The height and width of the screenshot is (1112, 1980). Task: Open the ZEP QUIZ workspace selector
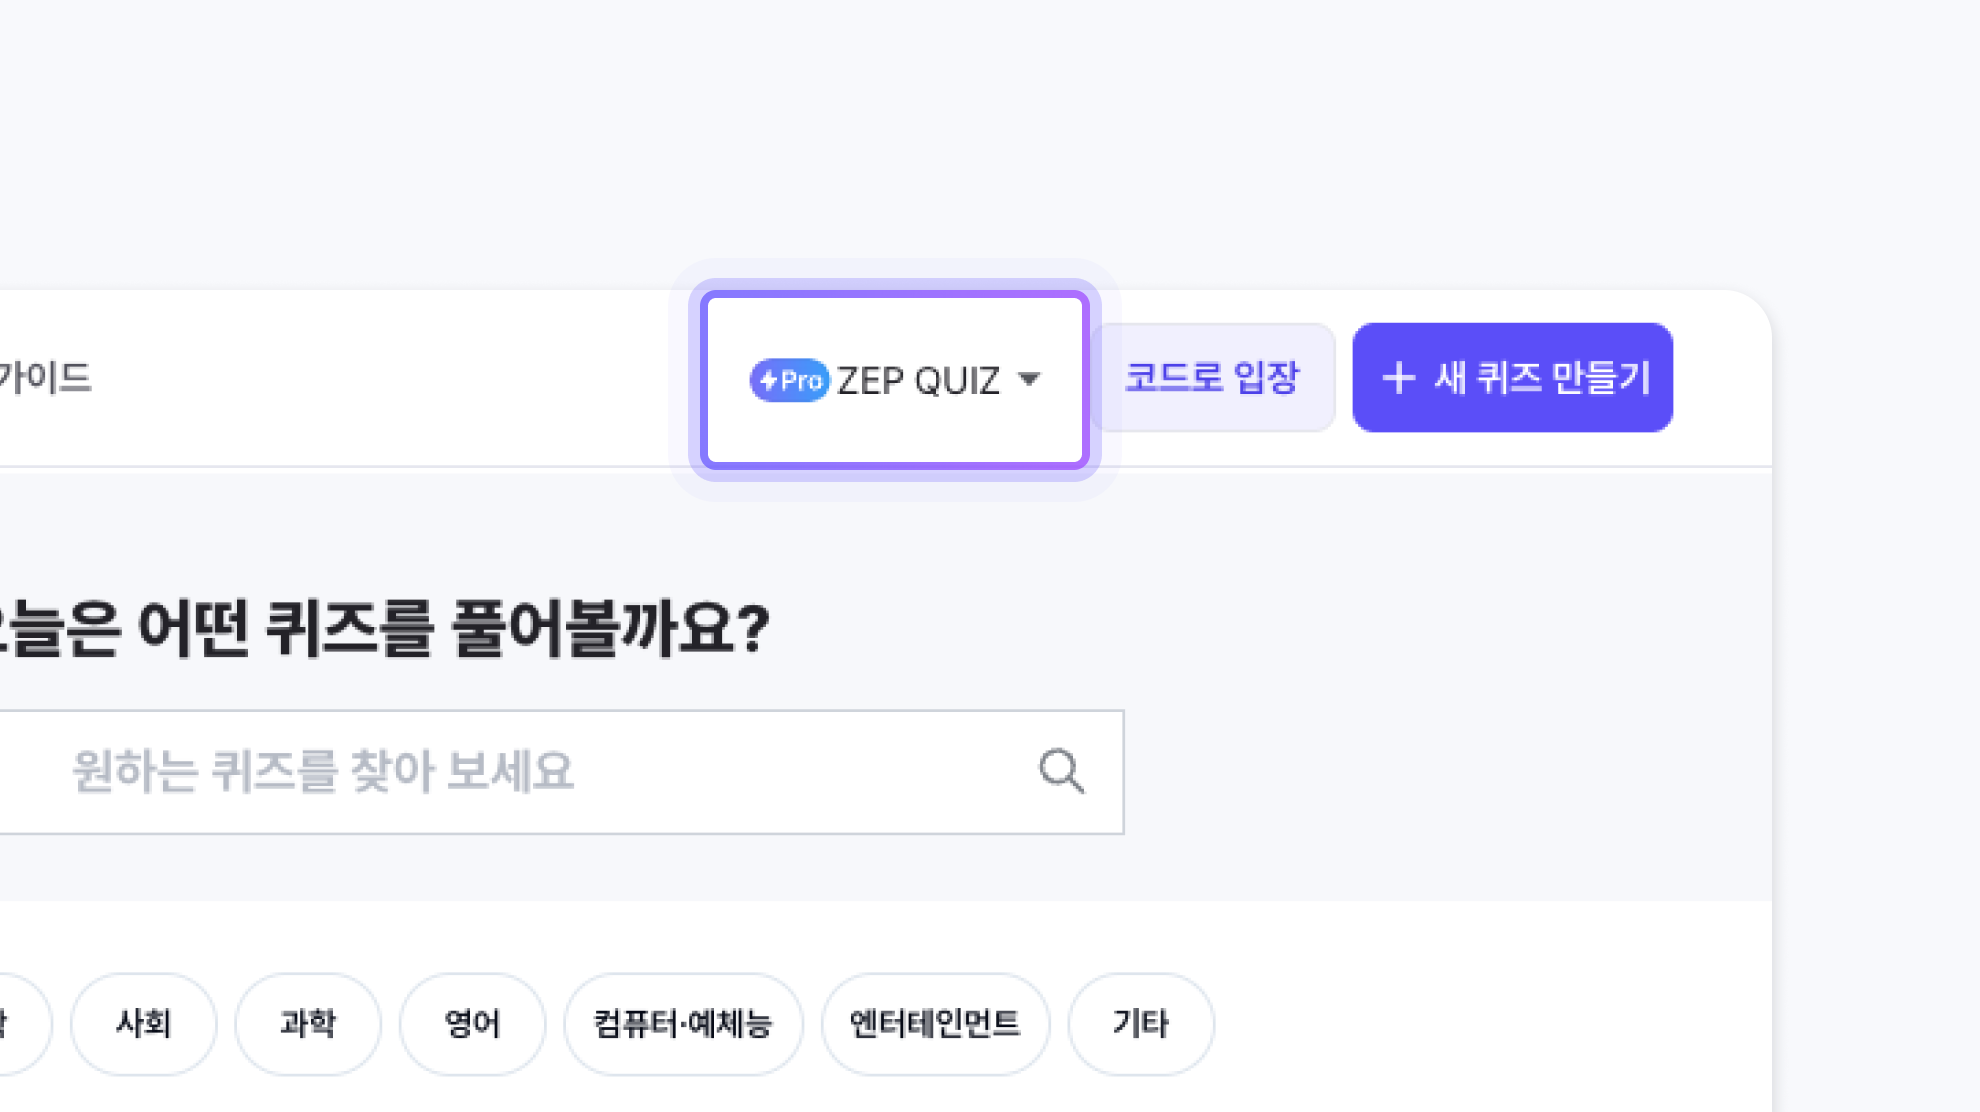[917, 381]
